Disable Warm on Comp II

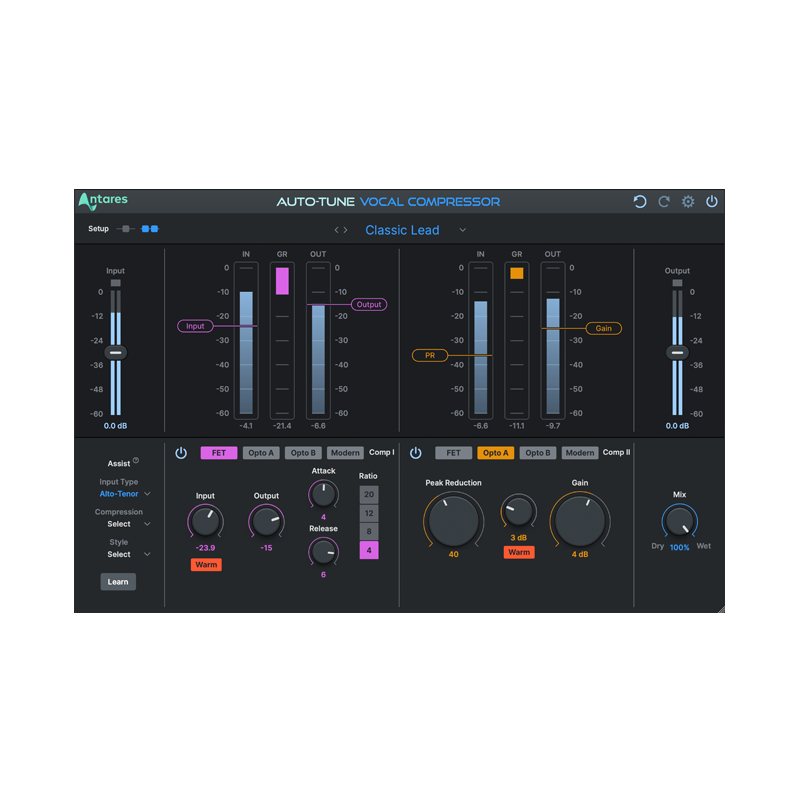click(x=519, y=552)
